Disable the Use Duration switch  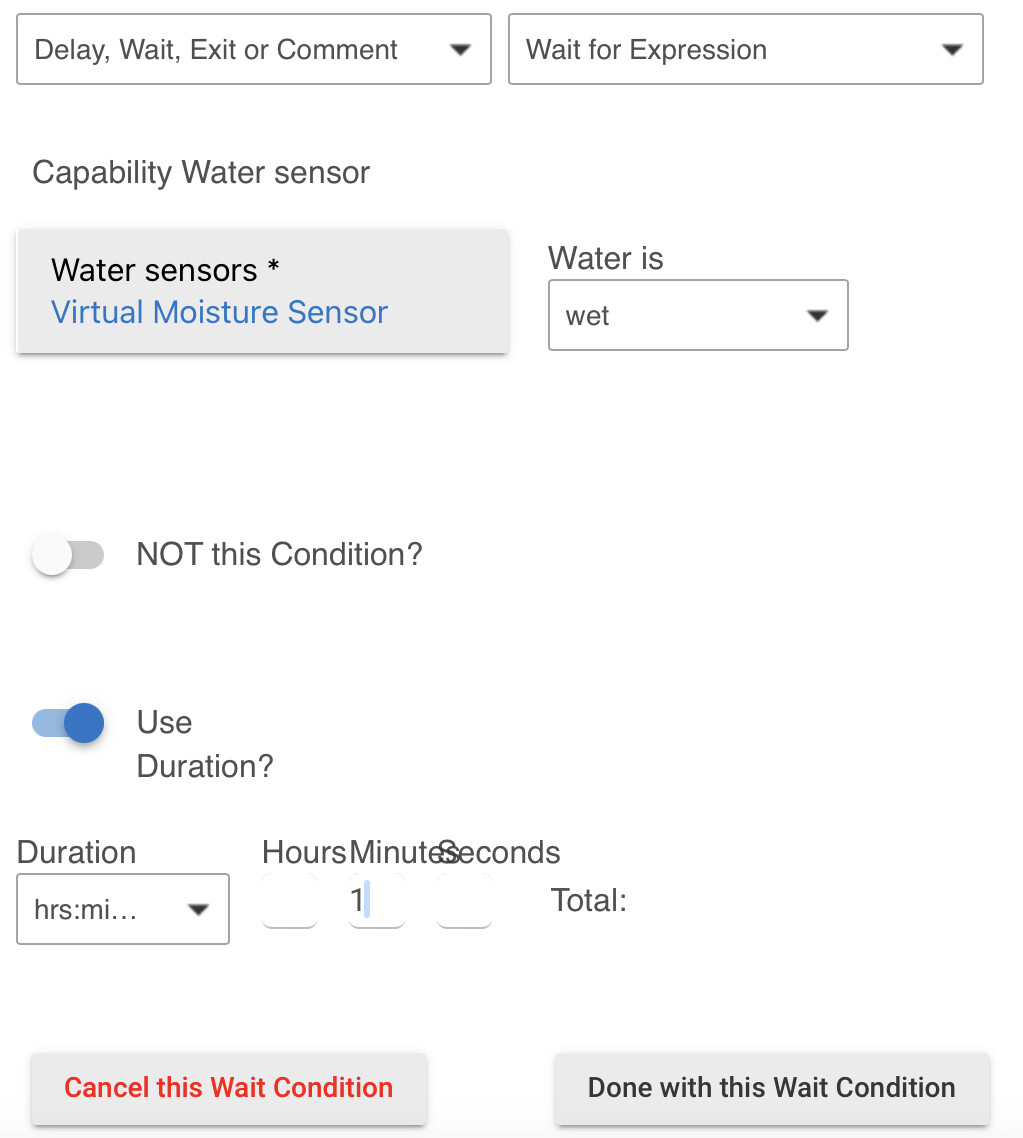click(67, 723)
